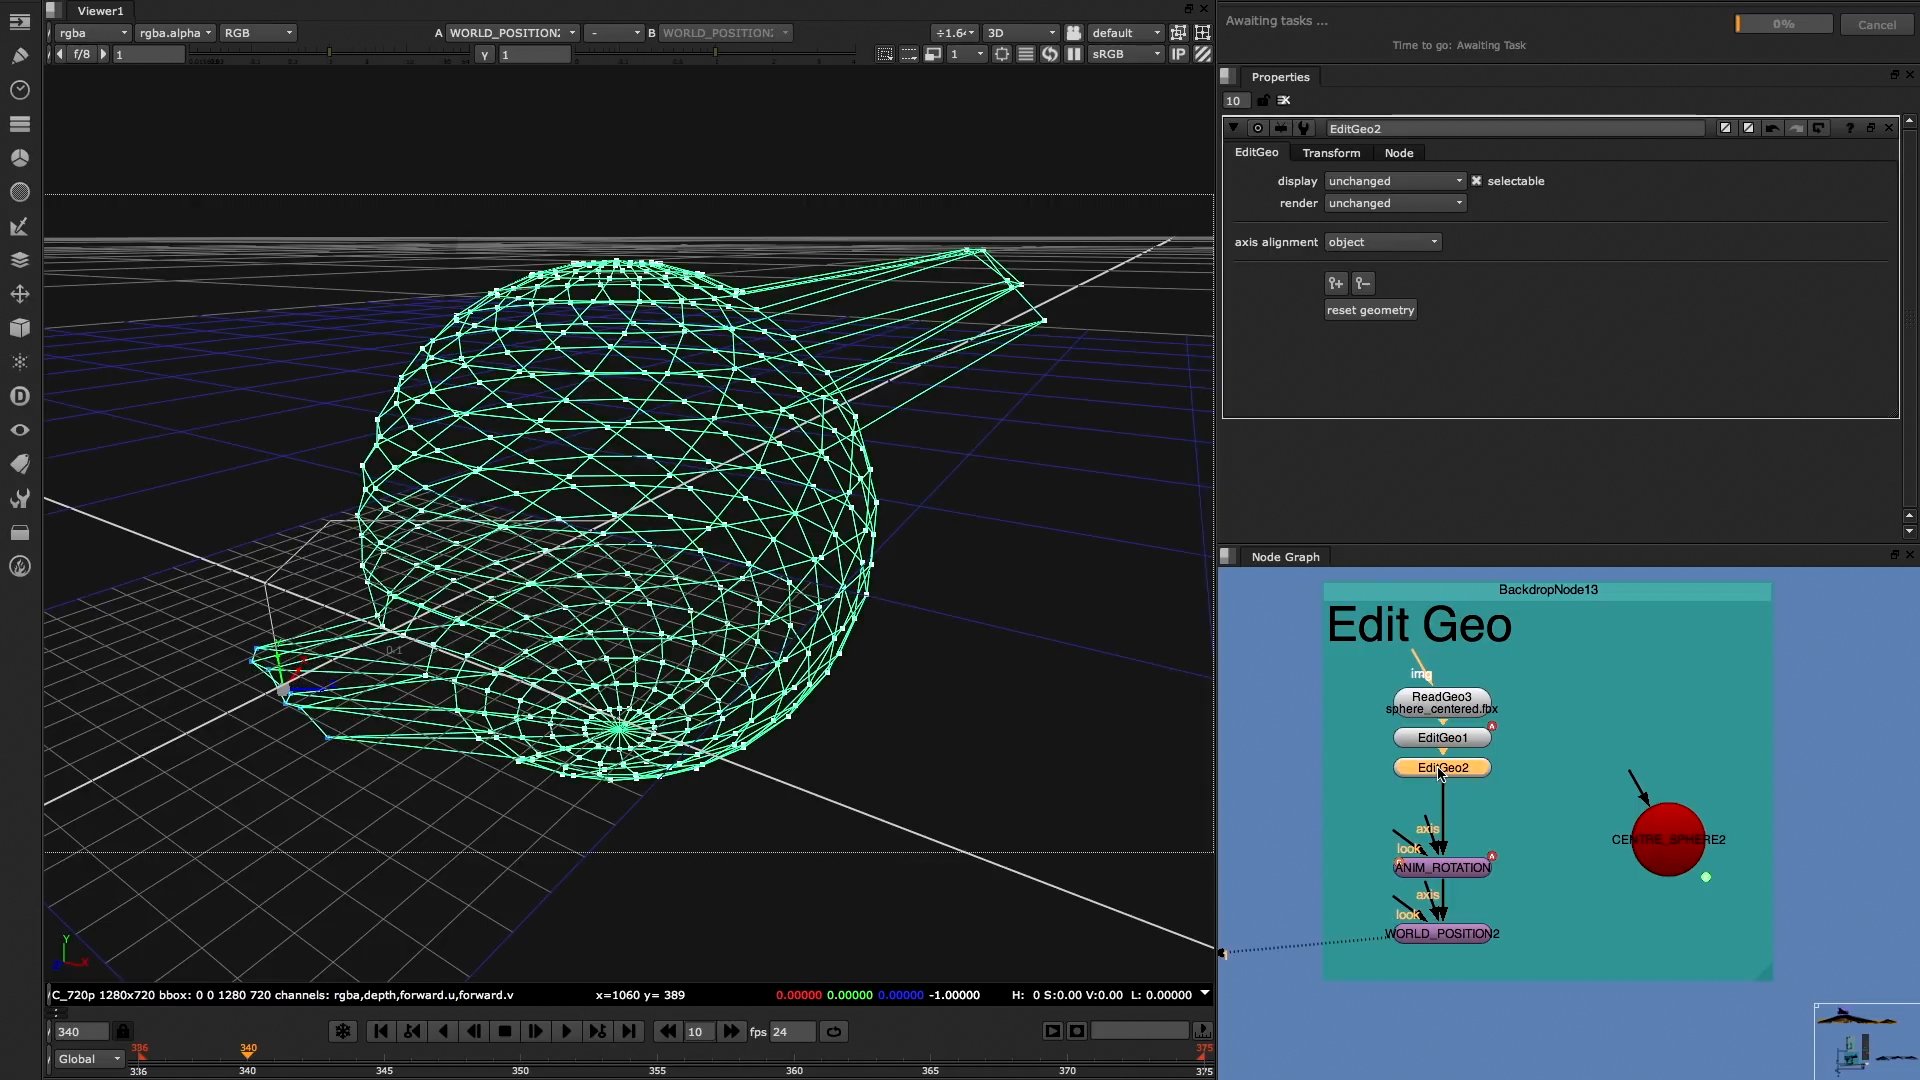Click the fps value field
Viewport: 1920px width, 1080px height.
[x=792, y=1031]
